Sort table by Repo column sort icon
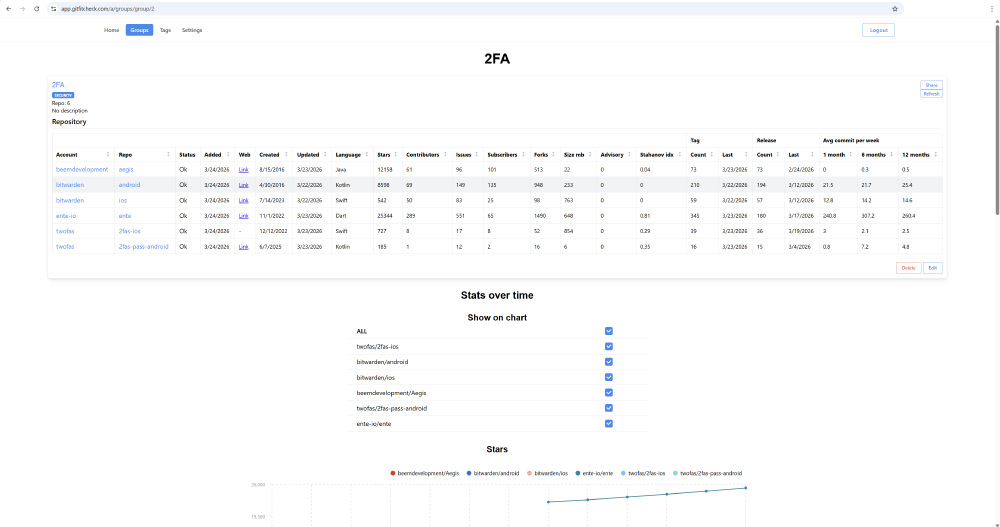The width and height of the screenshot is (1000, 527). 168,154
